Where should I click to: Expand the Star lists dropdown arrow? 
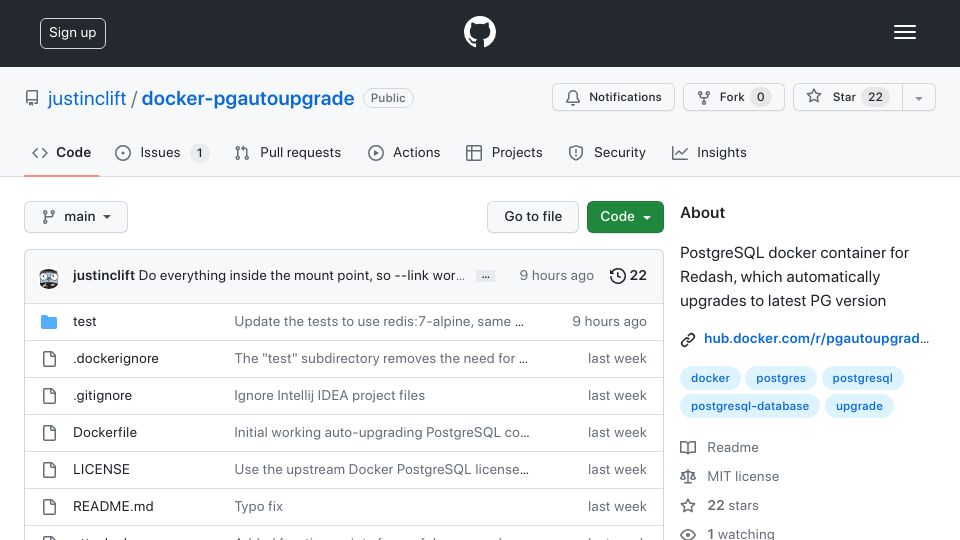click(918, 97)
